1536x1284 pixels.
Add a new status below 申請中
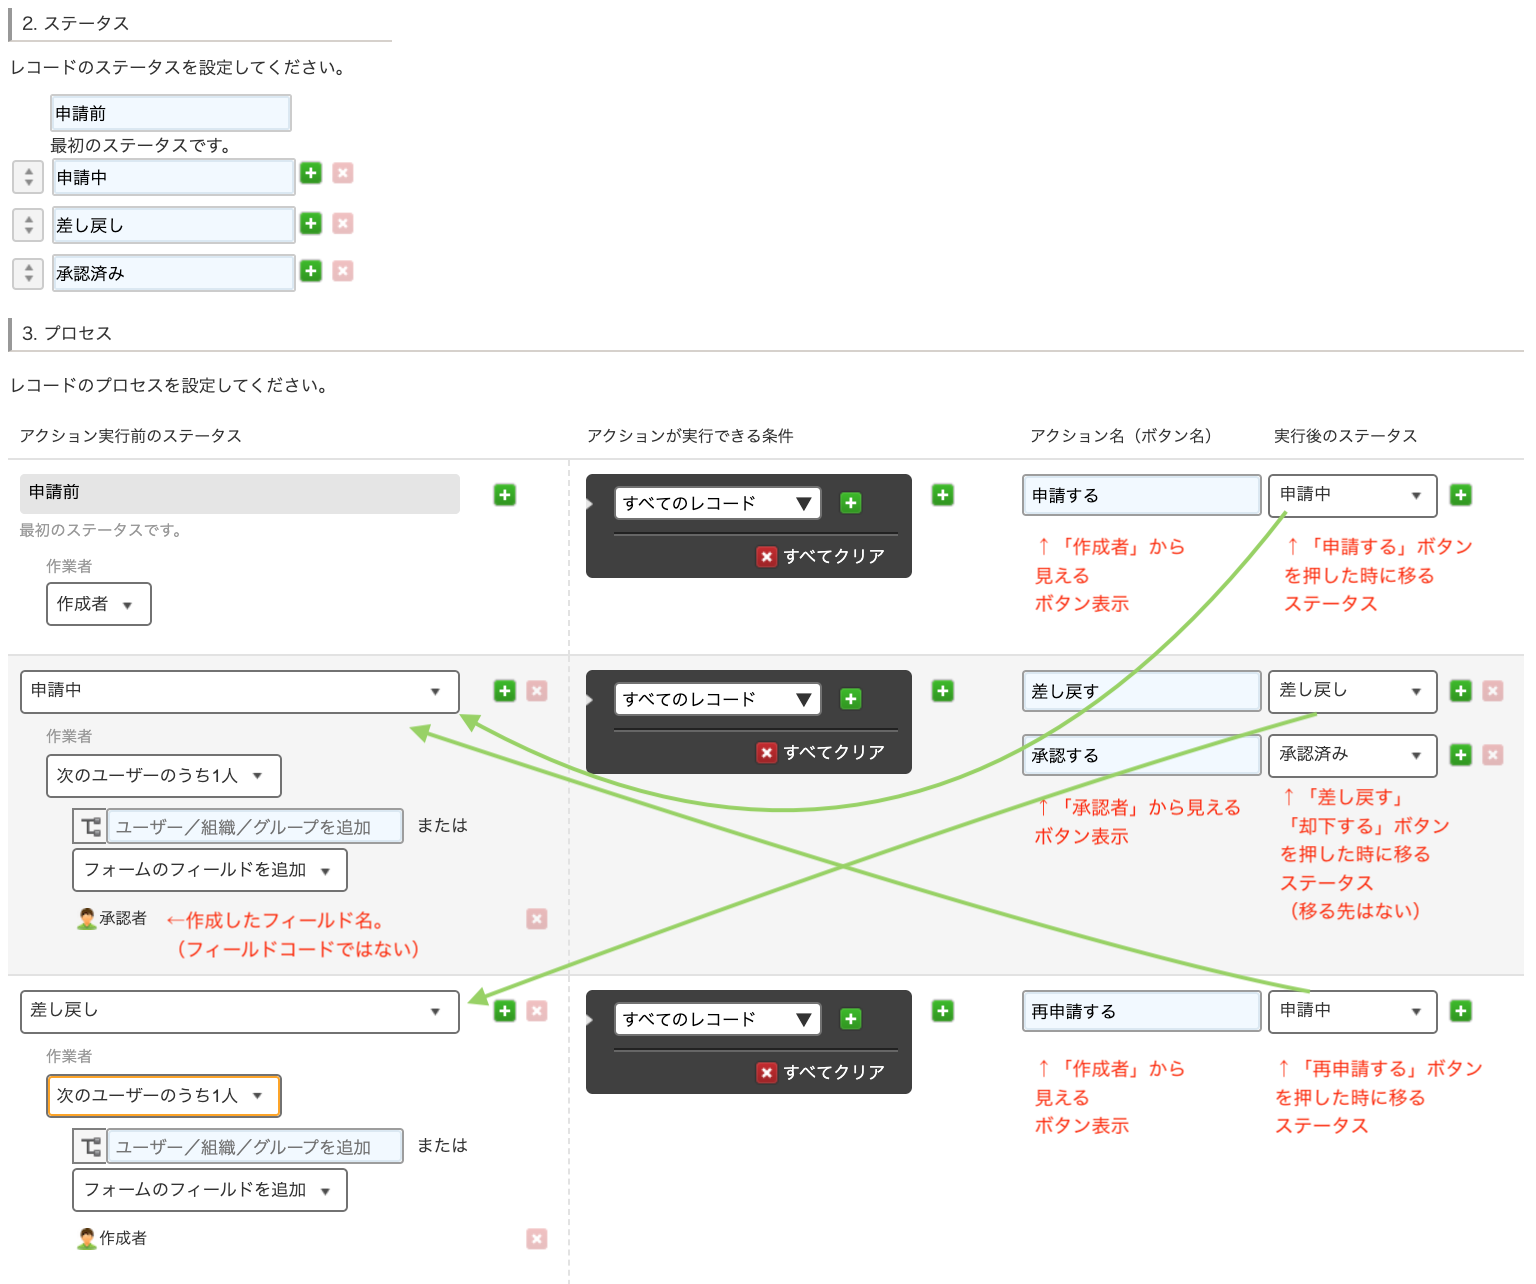coord(311,173)
